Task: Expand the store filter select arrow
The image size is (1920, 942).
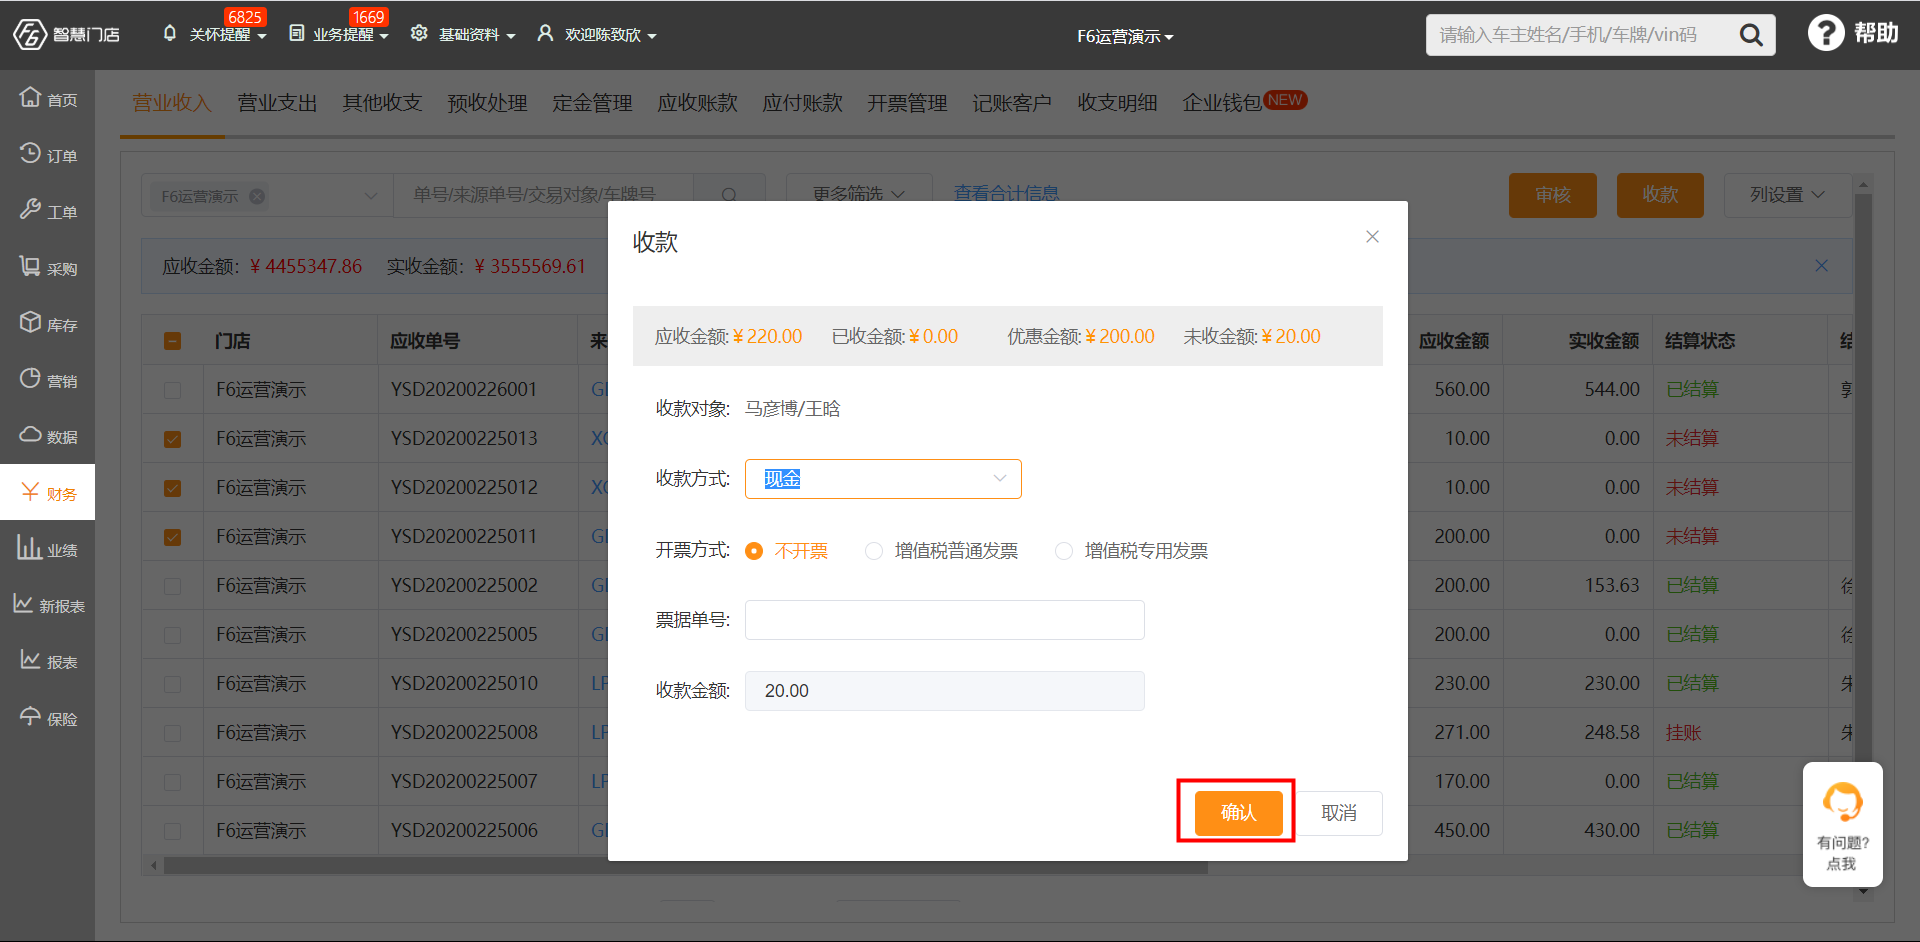Action: [371, 196]
